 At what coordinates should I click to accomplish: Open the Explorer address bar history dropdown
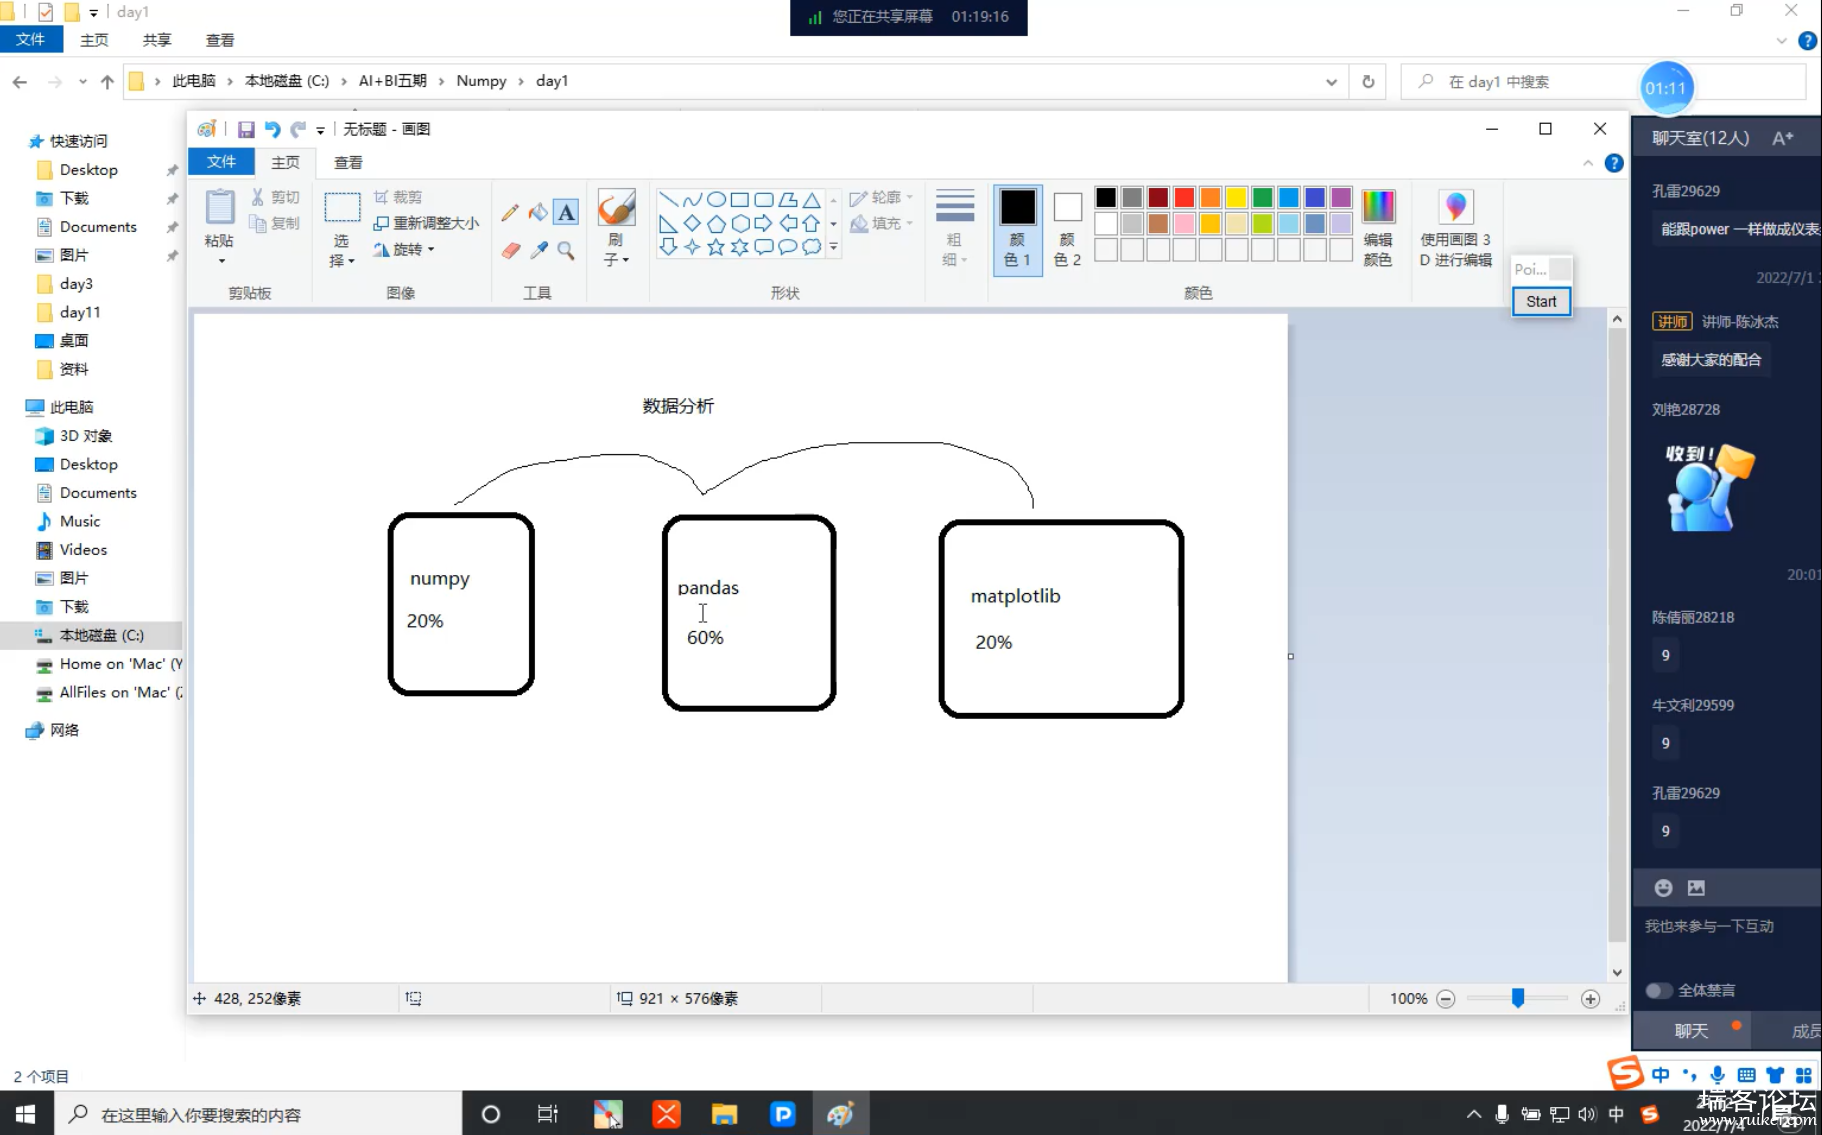1331,82
